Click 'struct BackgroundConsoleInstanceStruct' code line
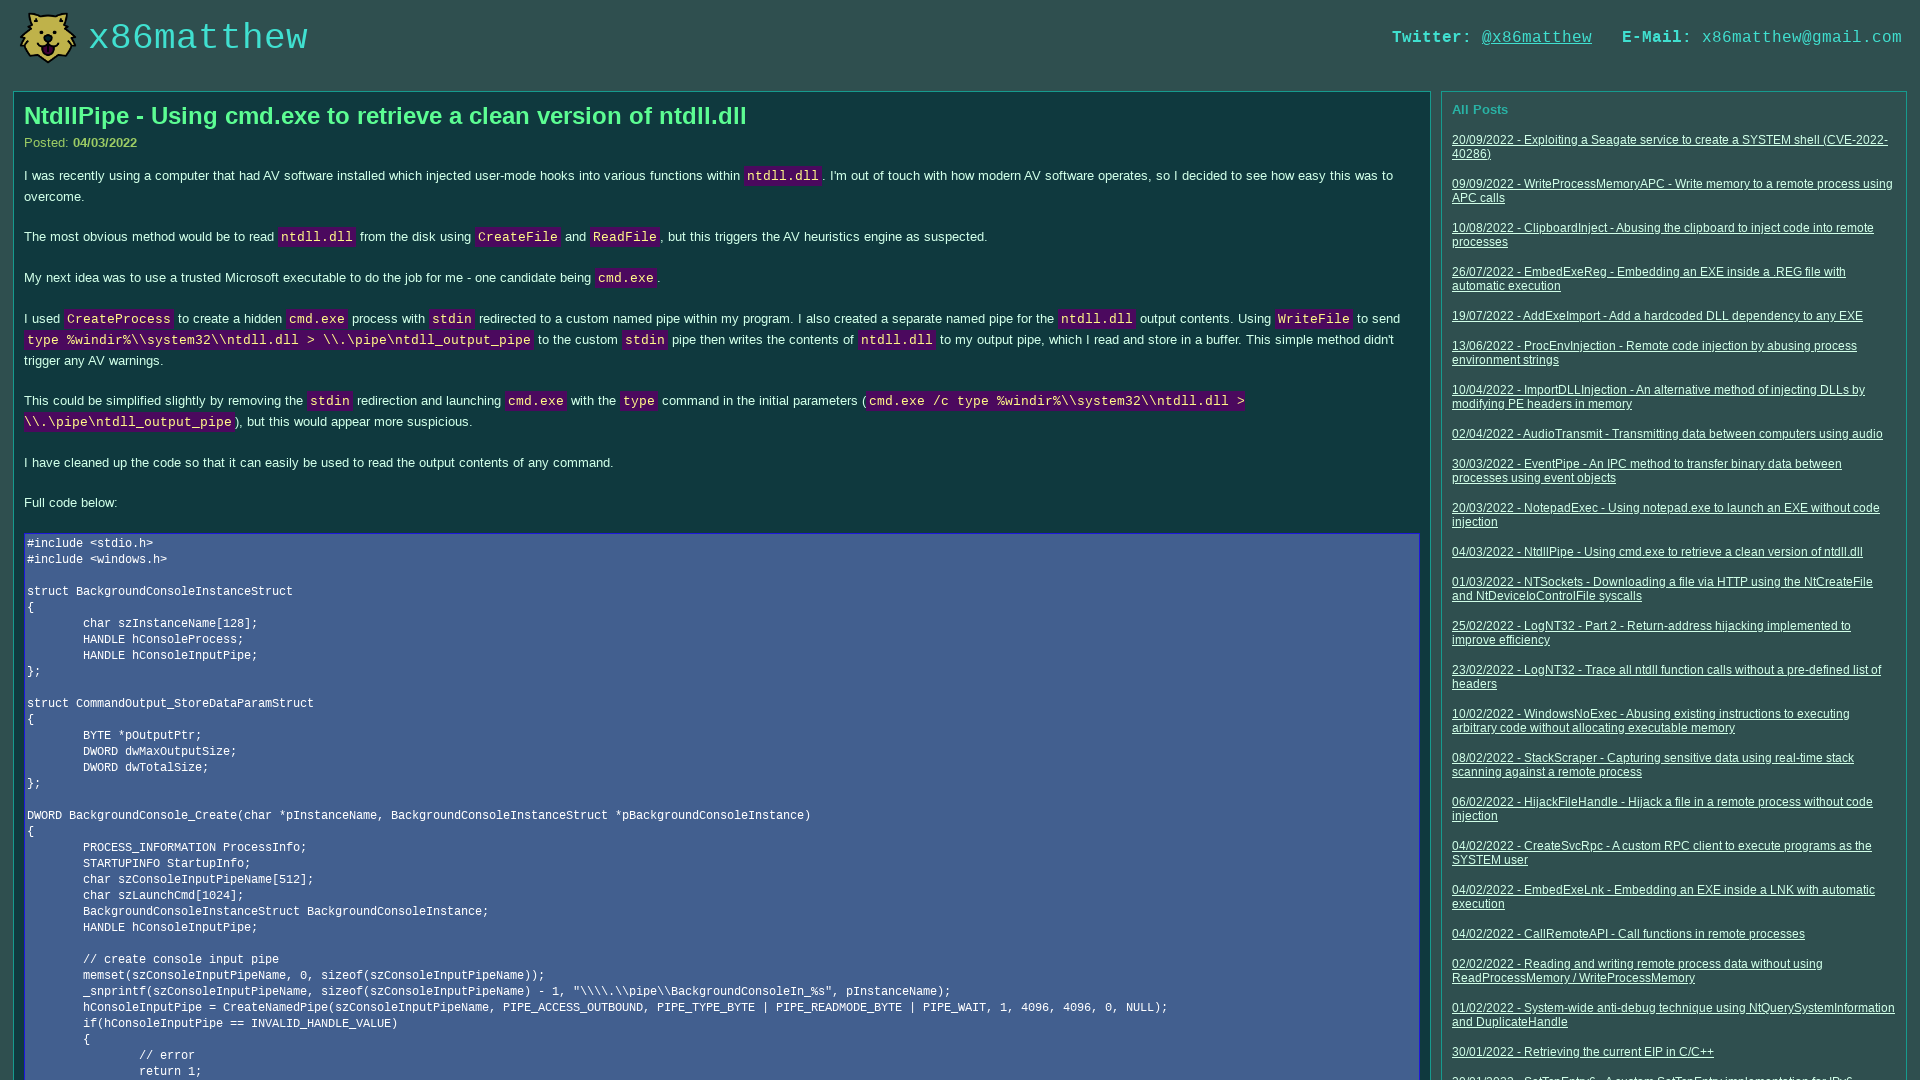This screenshot has width=1920, height=1080. [x=160, y=592]
